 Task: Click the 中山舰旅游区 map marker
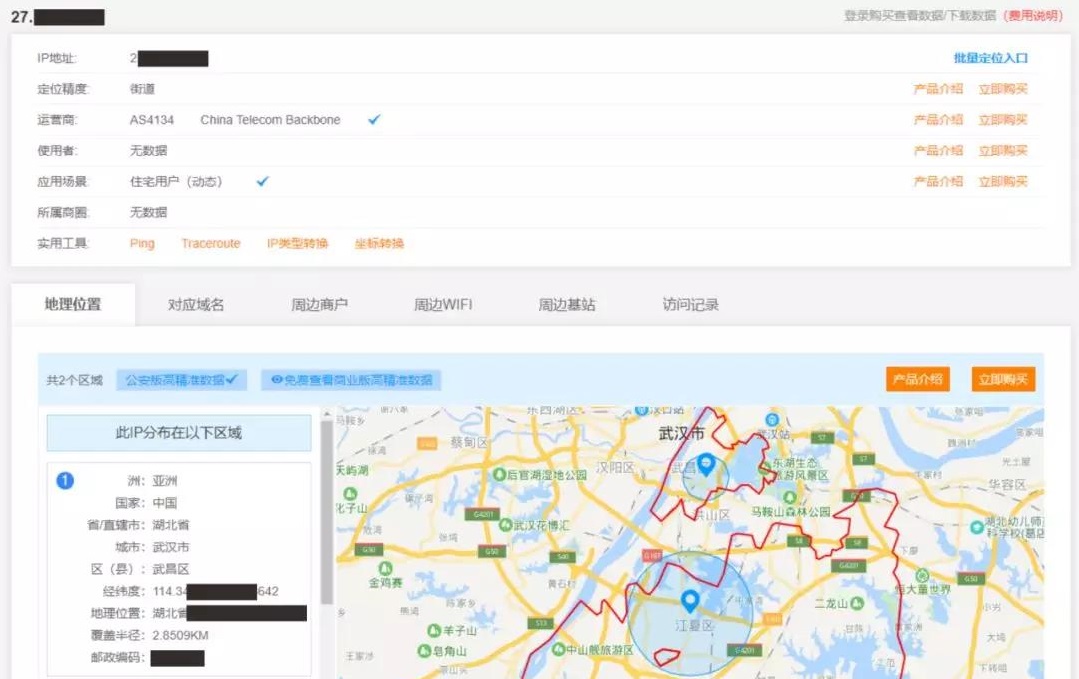click(558, 649)
